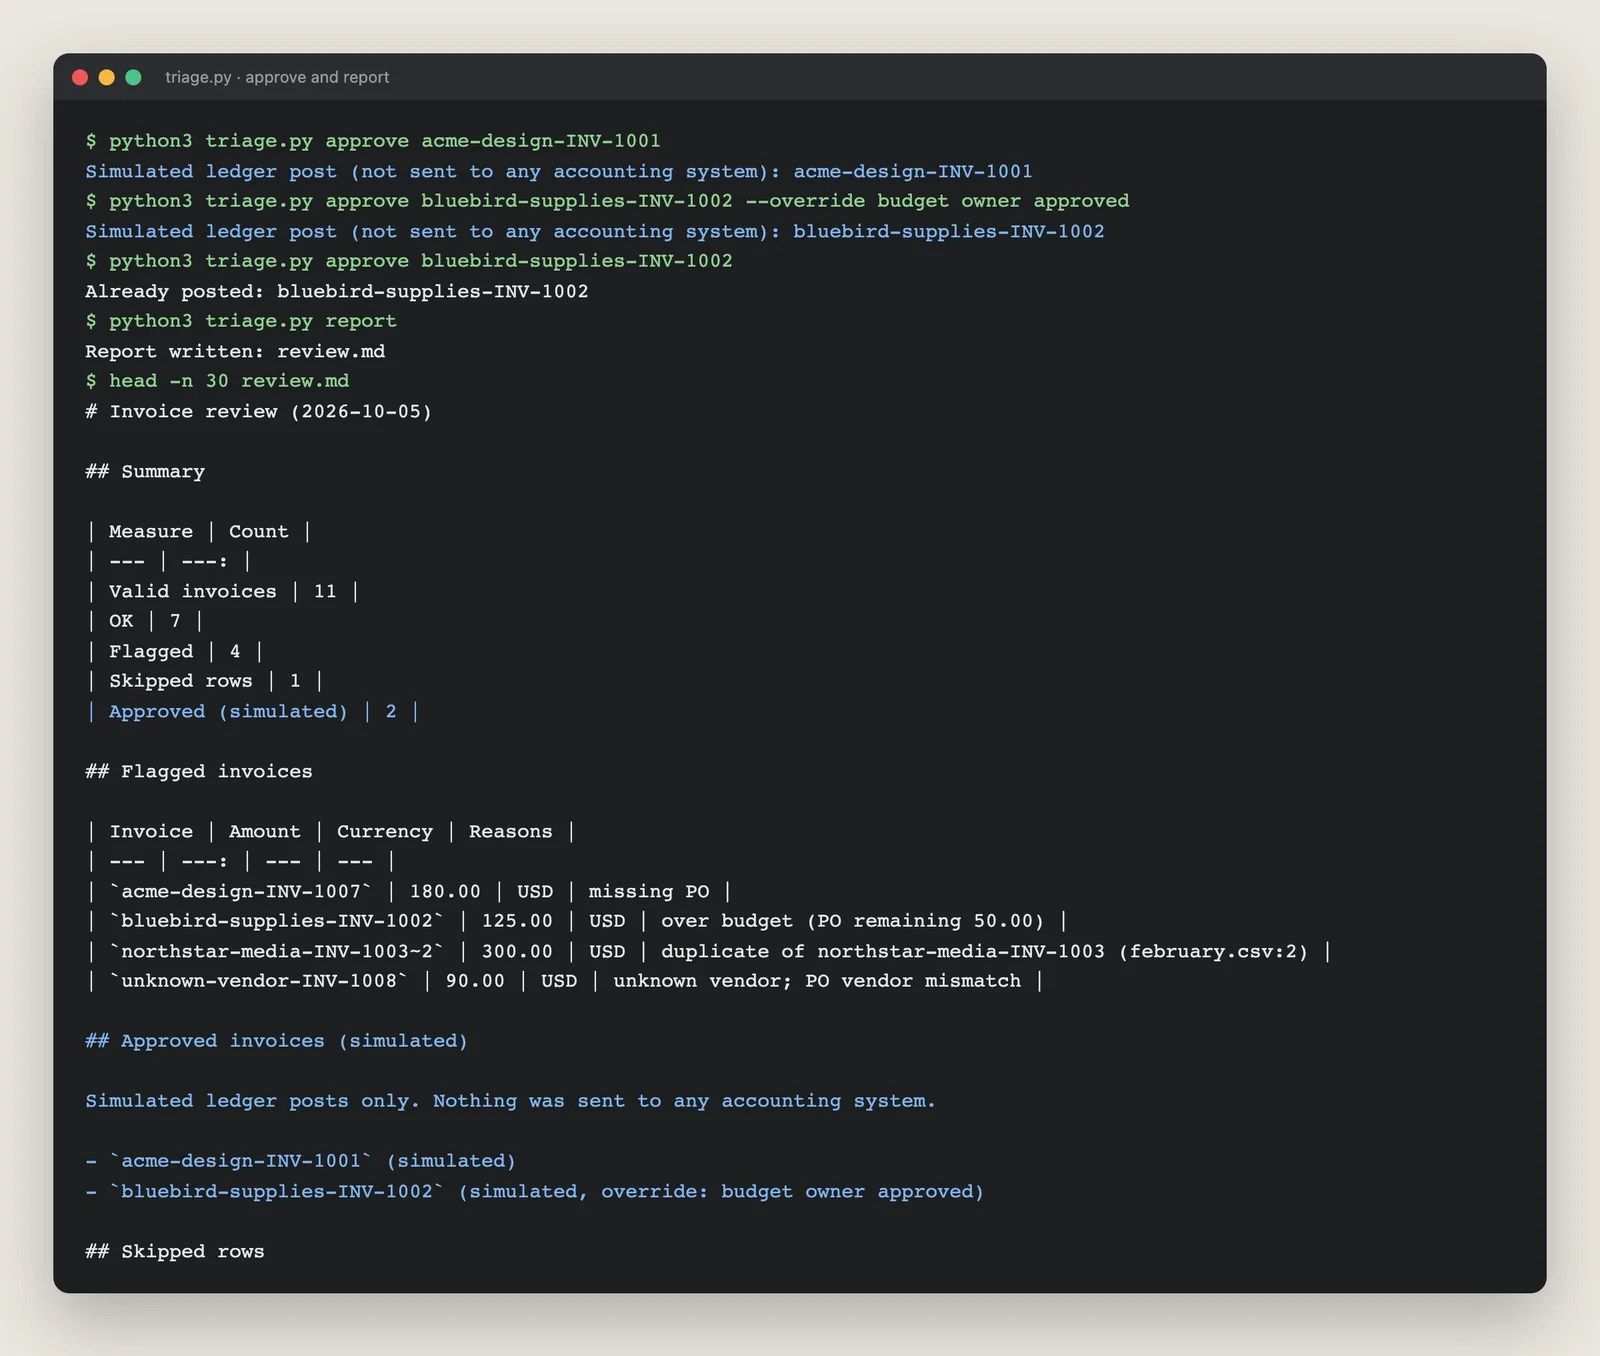Click the simulated ledger post line for acme-design-INV-1001
This screenshot has height=1356, width=1600.
(559, 171)
